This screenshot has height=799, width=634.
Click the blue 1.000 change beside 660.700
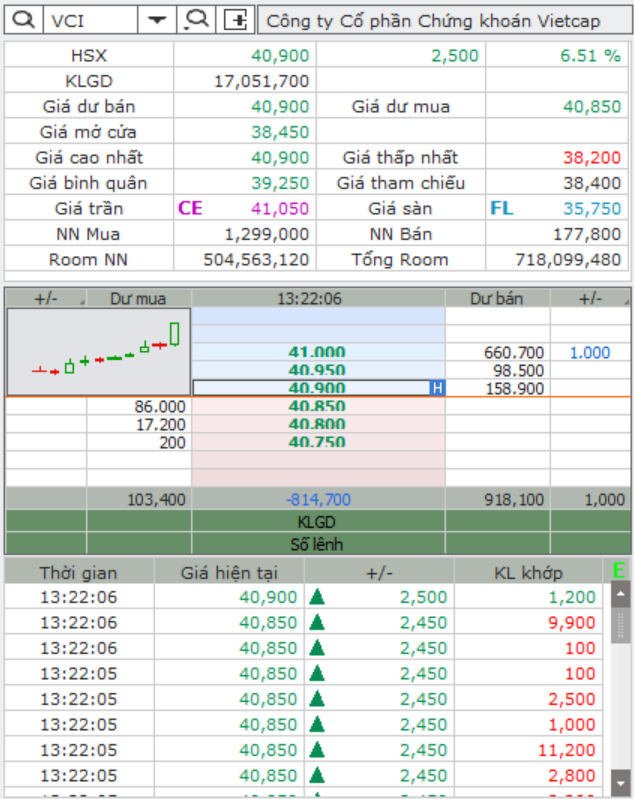coord(590,353)
